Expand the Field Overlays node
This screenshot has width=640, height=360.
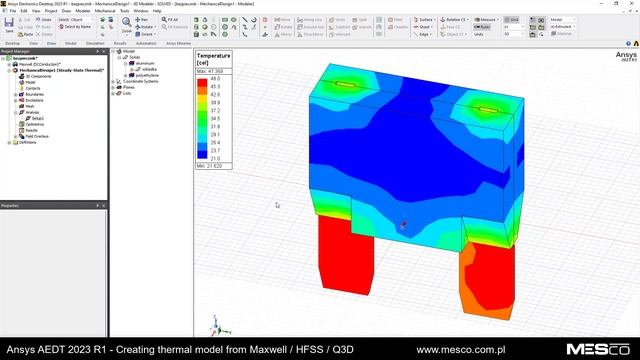click(16, 136)
